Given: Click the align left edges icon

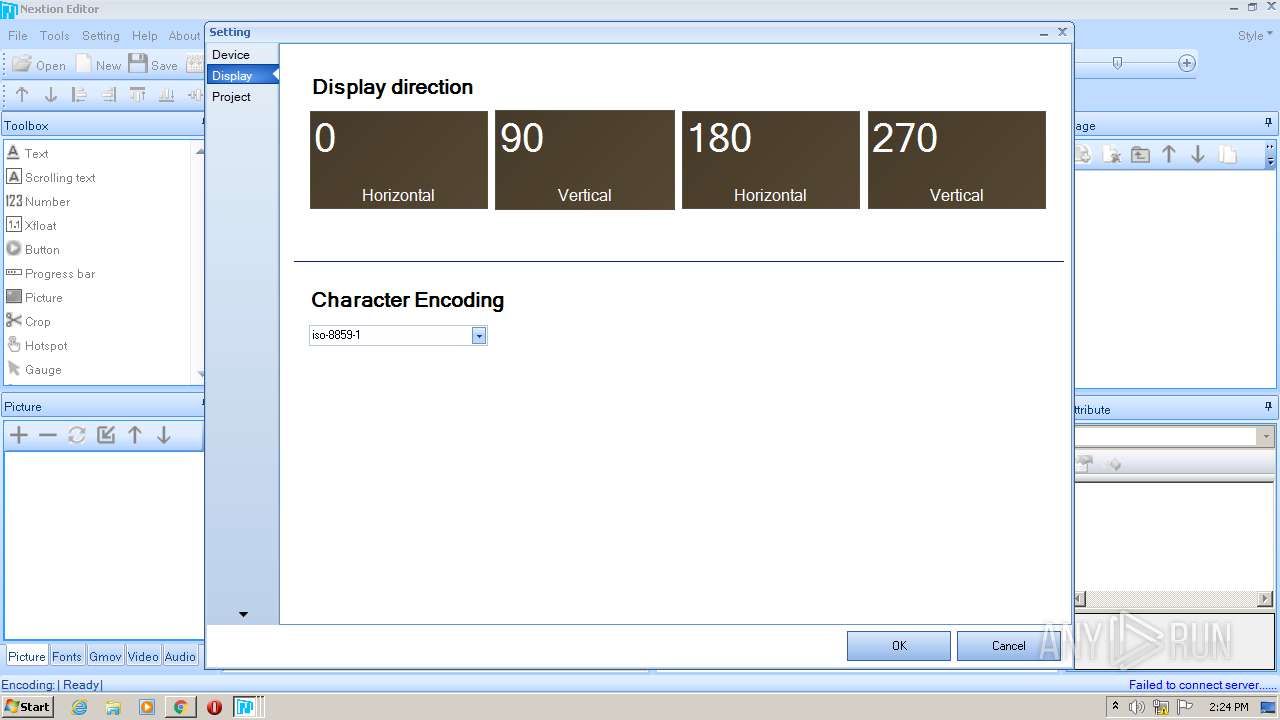Looking at the screenshot, I should 80,95.
